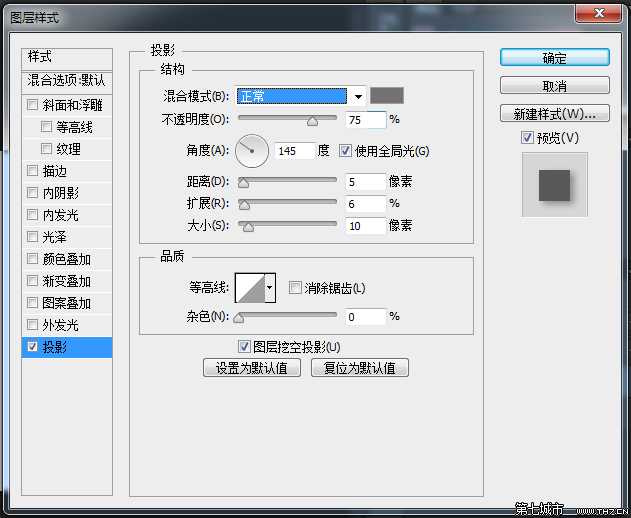Enable the 斜面和浮雕 checkbox
631x518 pixels.
(32, 105)
